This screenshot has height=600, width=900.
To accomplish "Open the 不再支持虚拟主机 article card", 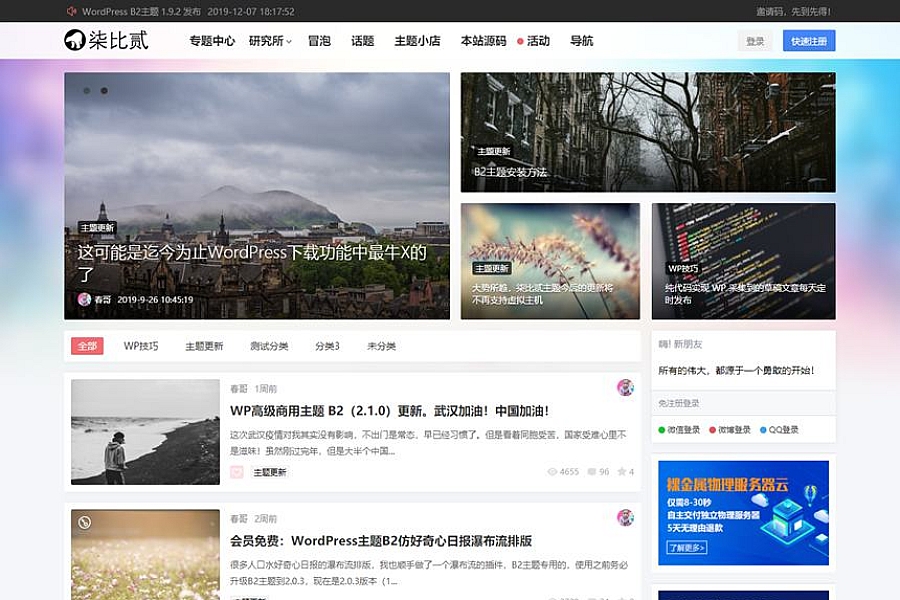I will click(550, 261).
